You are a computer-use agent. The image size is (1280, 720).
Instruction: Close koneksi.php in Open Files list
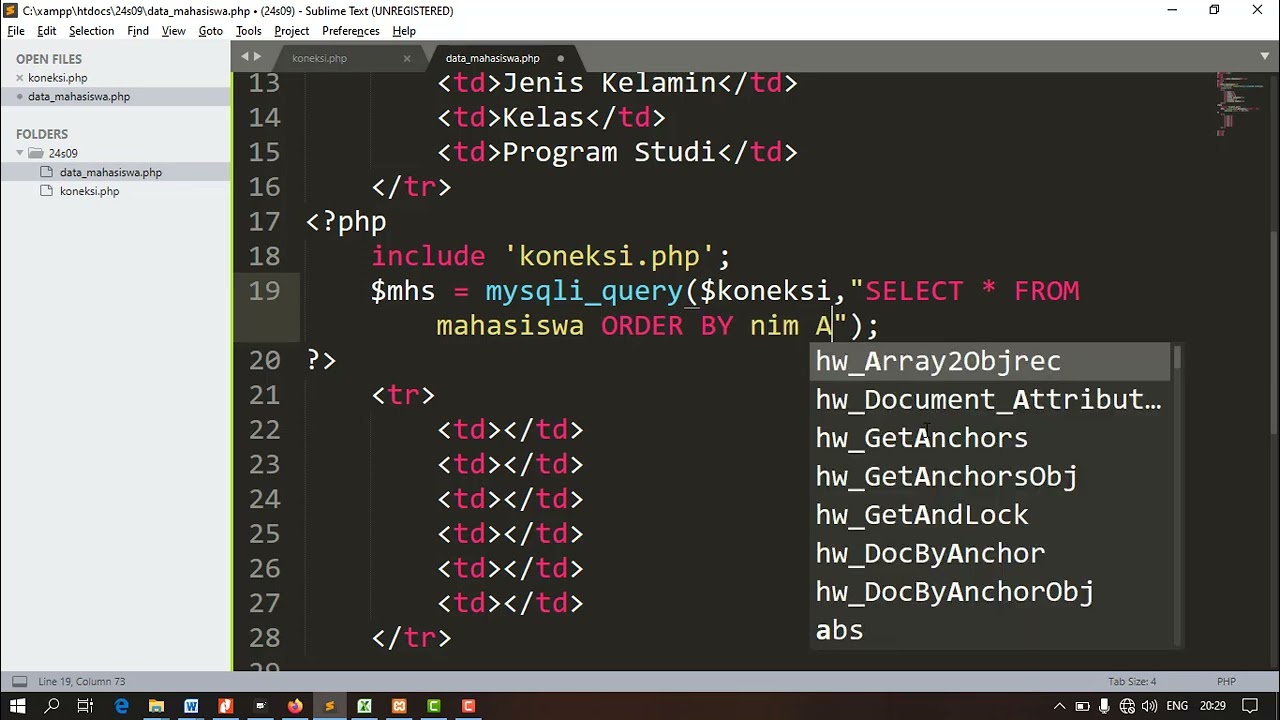coord(20,78)
